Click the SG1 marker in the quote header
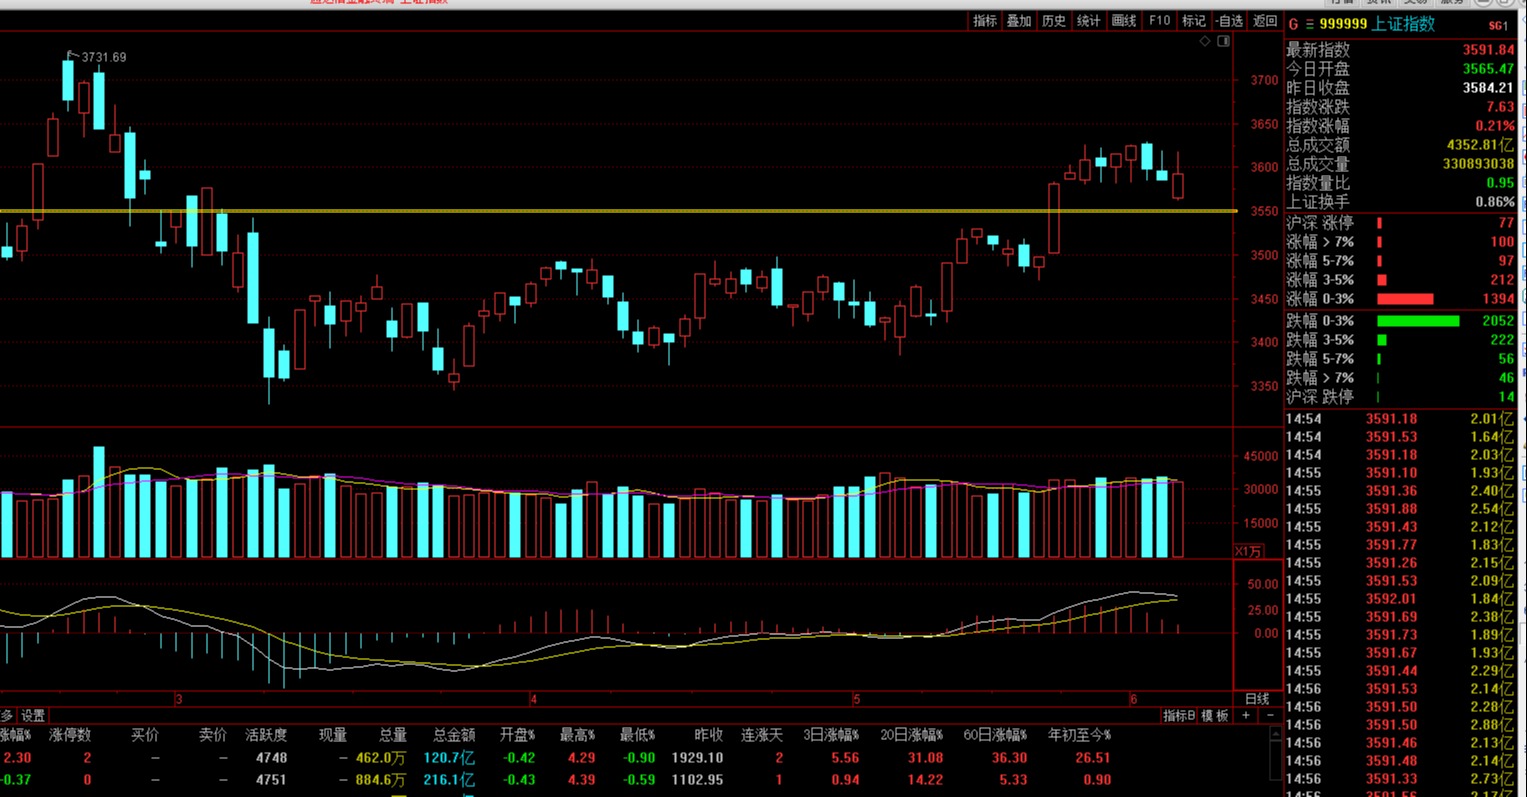 [x=1498, y=25]
